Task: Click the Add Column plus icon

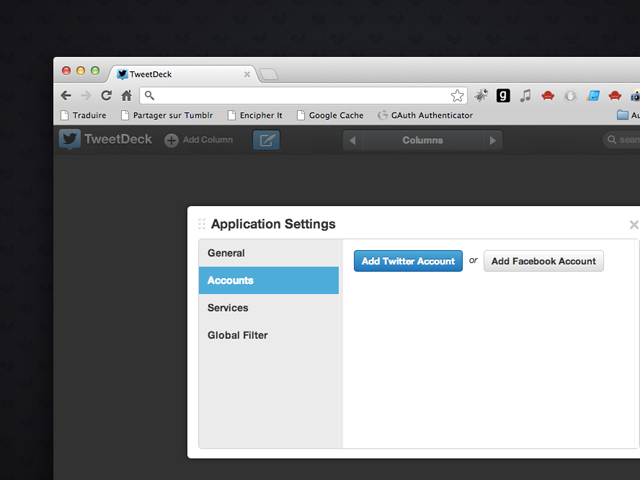Action: pyautogui.click(x=171, y=140)
